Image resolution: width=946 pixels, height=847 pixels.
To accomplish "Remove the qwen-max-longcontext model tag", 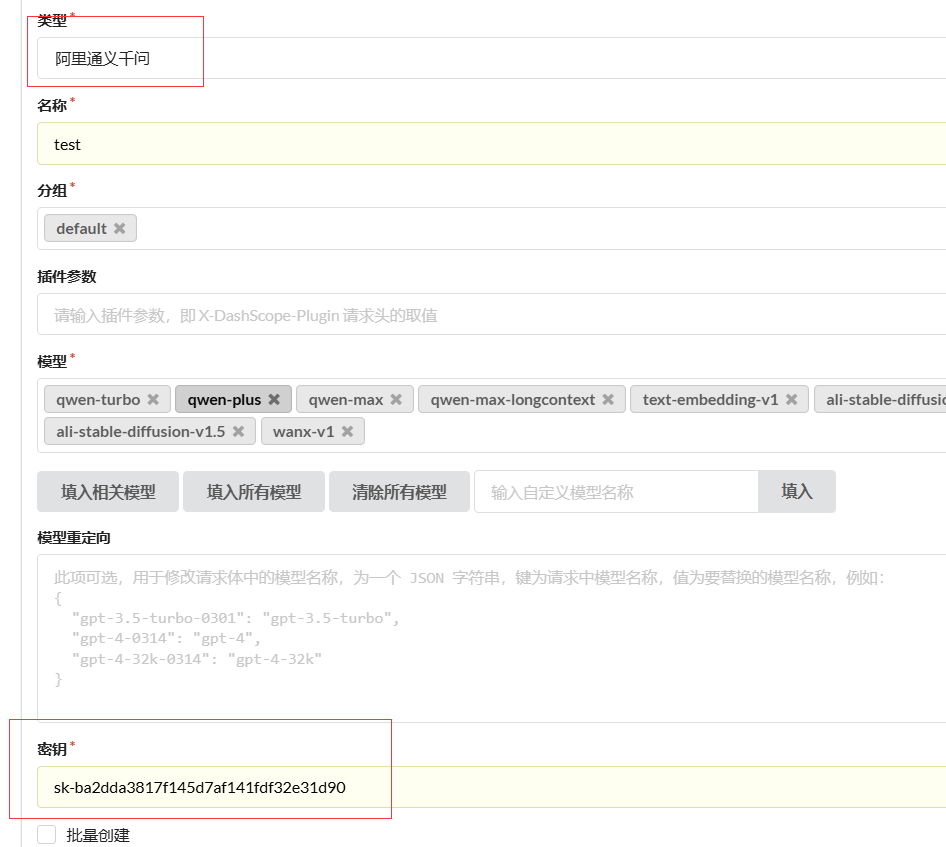I will click(x=608, y=400).
